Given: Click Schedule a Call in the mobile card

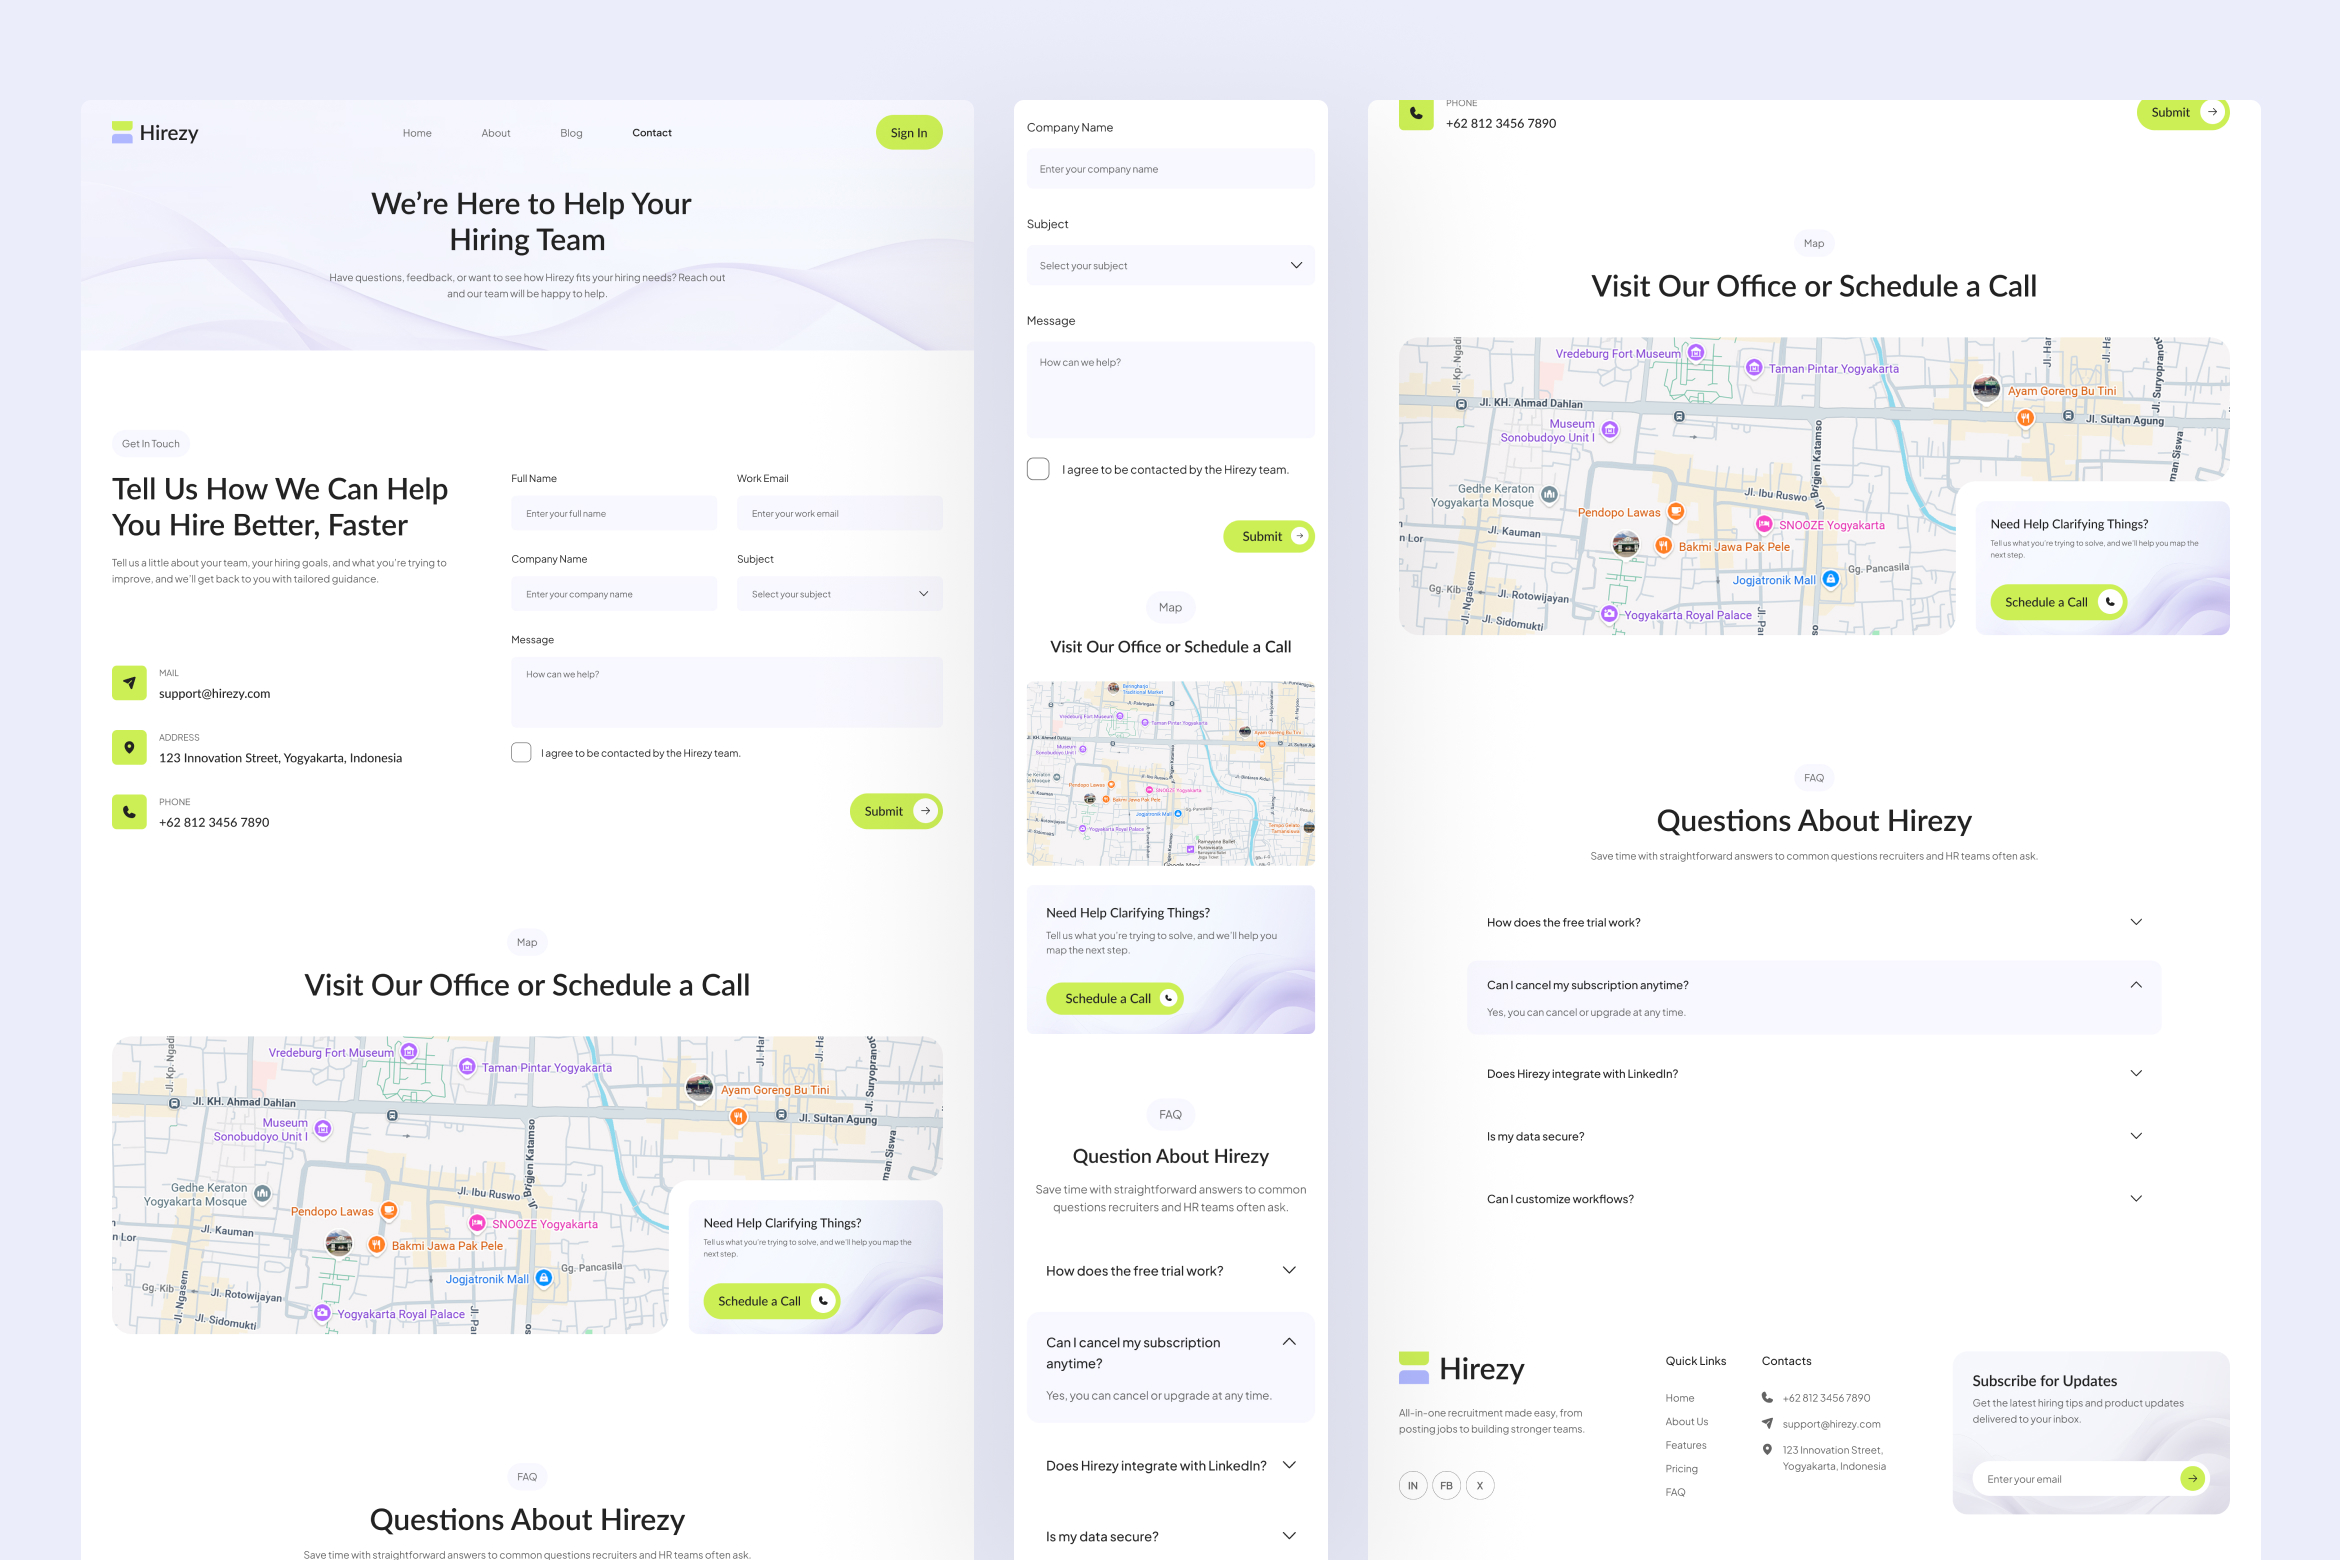Looking at the screenshot, I should (x=1113, y=998).
